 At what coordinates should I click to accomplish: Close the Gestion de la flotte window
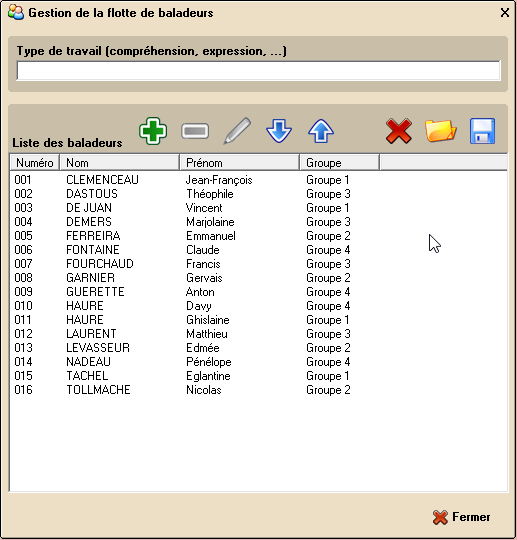(505, 13)
